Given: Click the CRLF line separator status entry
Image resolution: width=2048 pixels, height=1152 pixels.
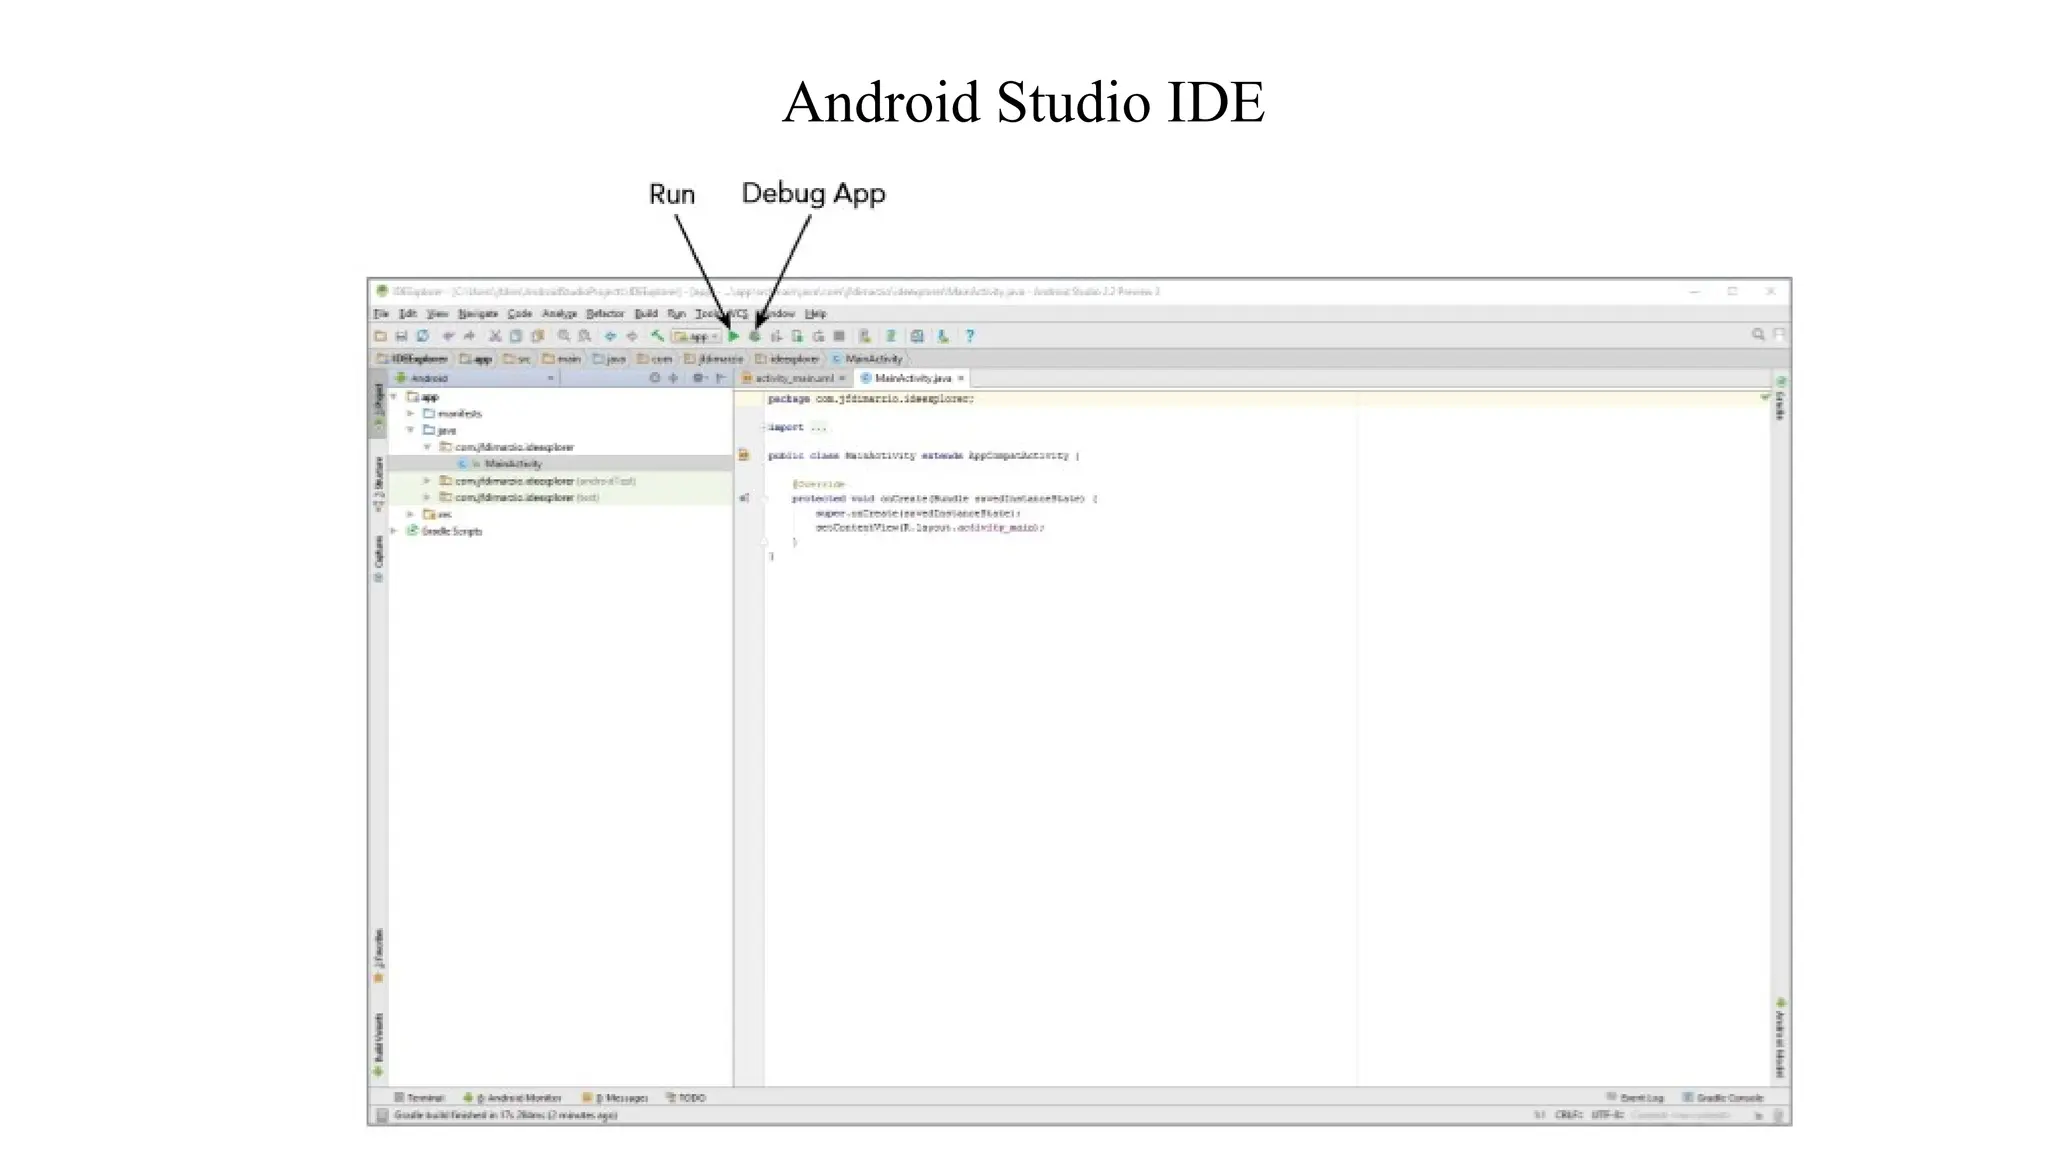Looking at the screenshot, I should pyautogui.click(x=1568, y=1115).
